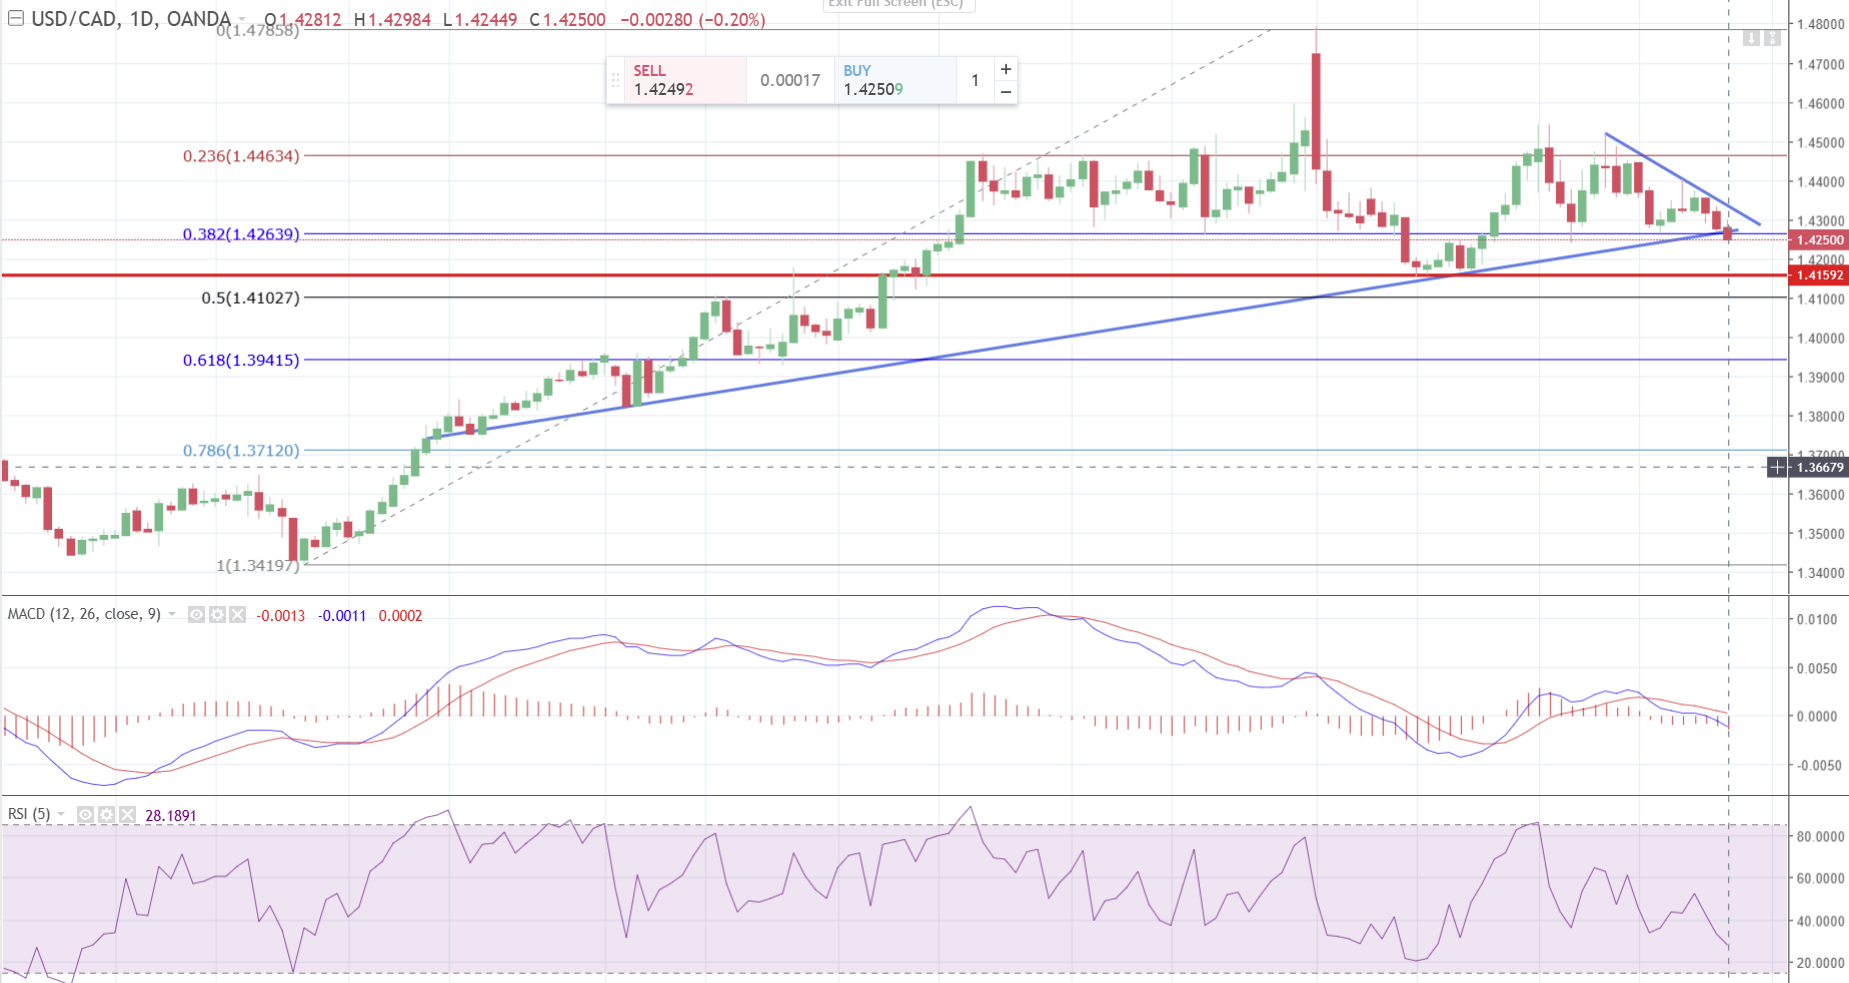Viewport: 1849px width, 983px height.
Task: Toggle MACD indicator visibility eye
Action: pyautogui.click(x=197, y=615)
